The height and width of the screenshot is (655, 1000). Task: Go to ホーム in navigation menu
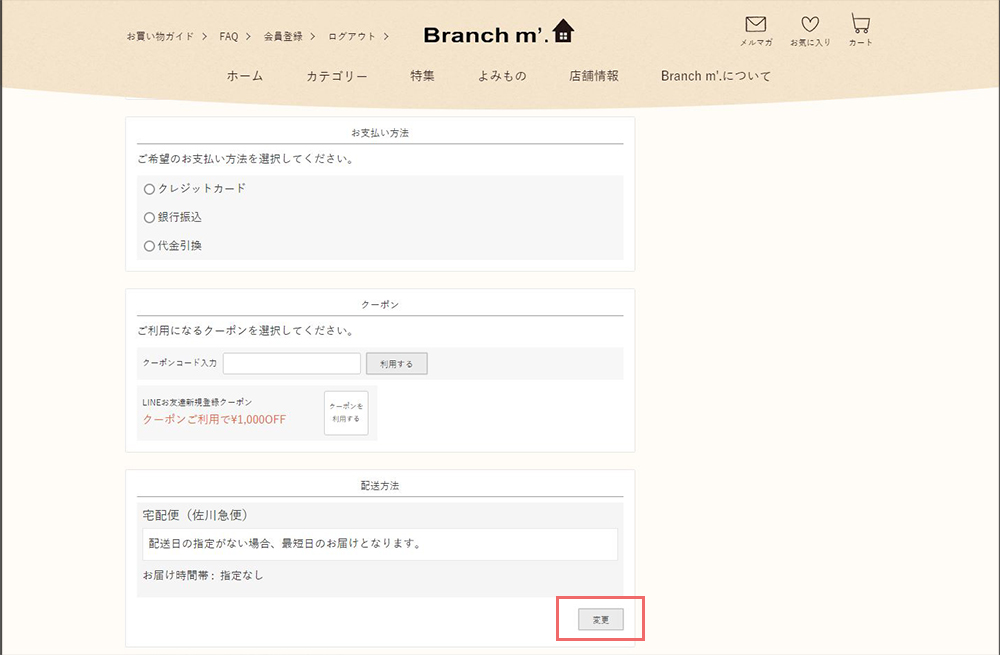(x=245, y=76)
